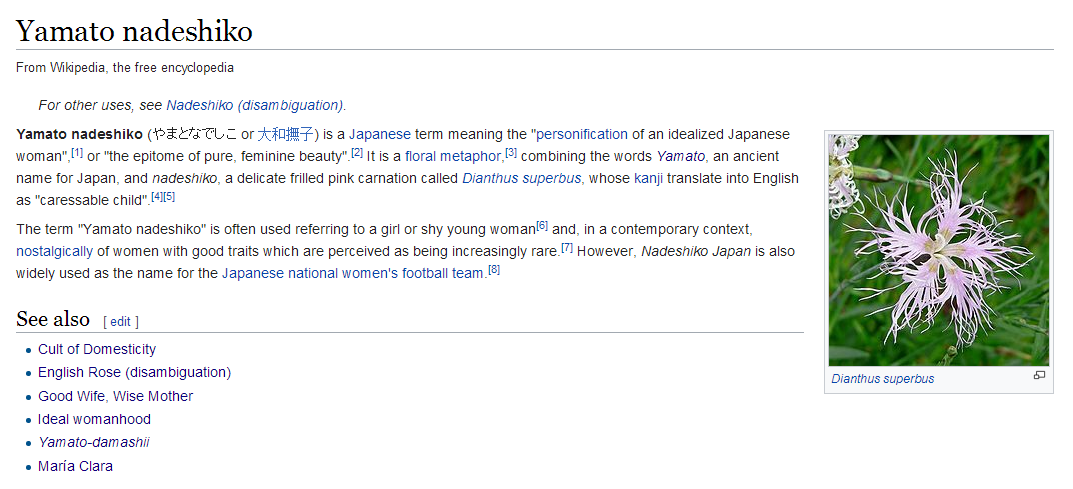Follow the Japanese link in first sentence
Image resolution: width=1073 pixels, height=489 pixels.
(x=380, y=134)
